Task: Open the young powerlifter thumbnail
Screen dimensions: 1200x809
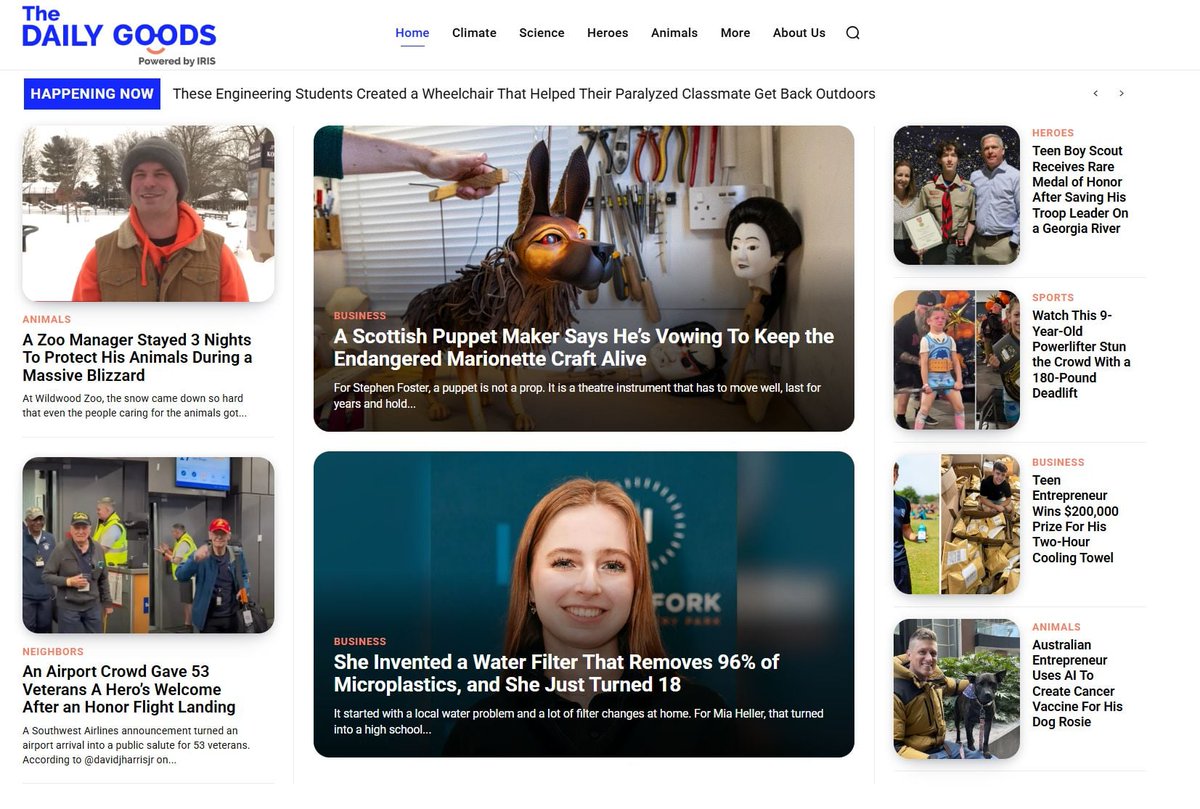Action: pos(956,360)
